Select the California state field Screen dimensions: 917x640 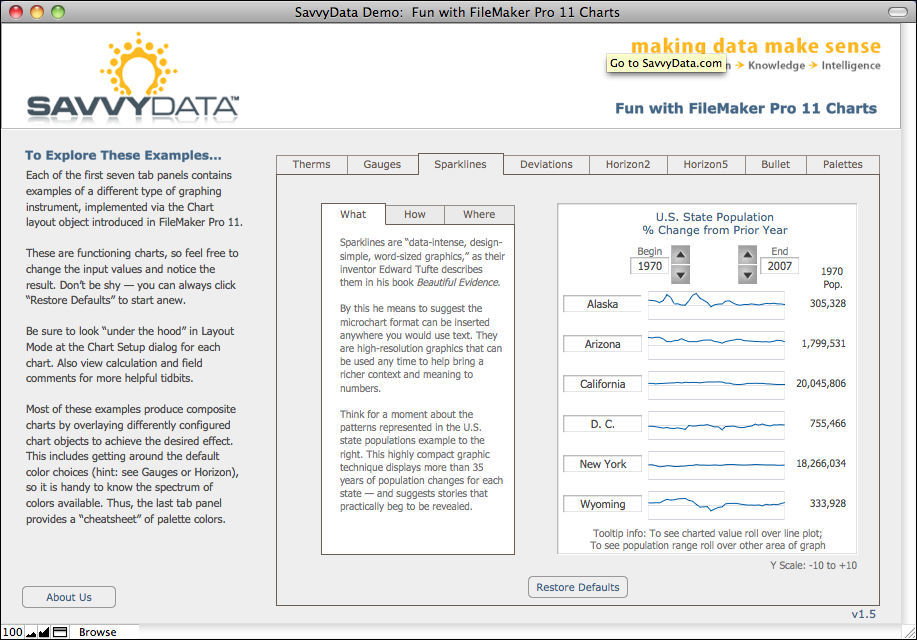pos(602,384)
